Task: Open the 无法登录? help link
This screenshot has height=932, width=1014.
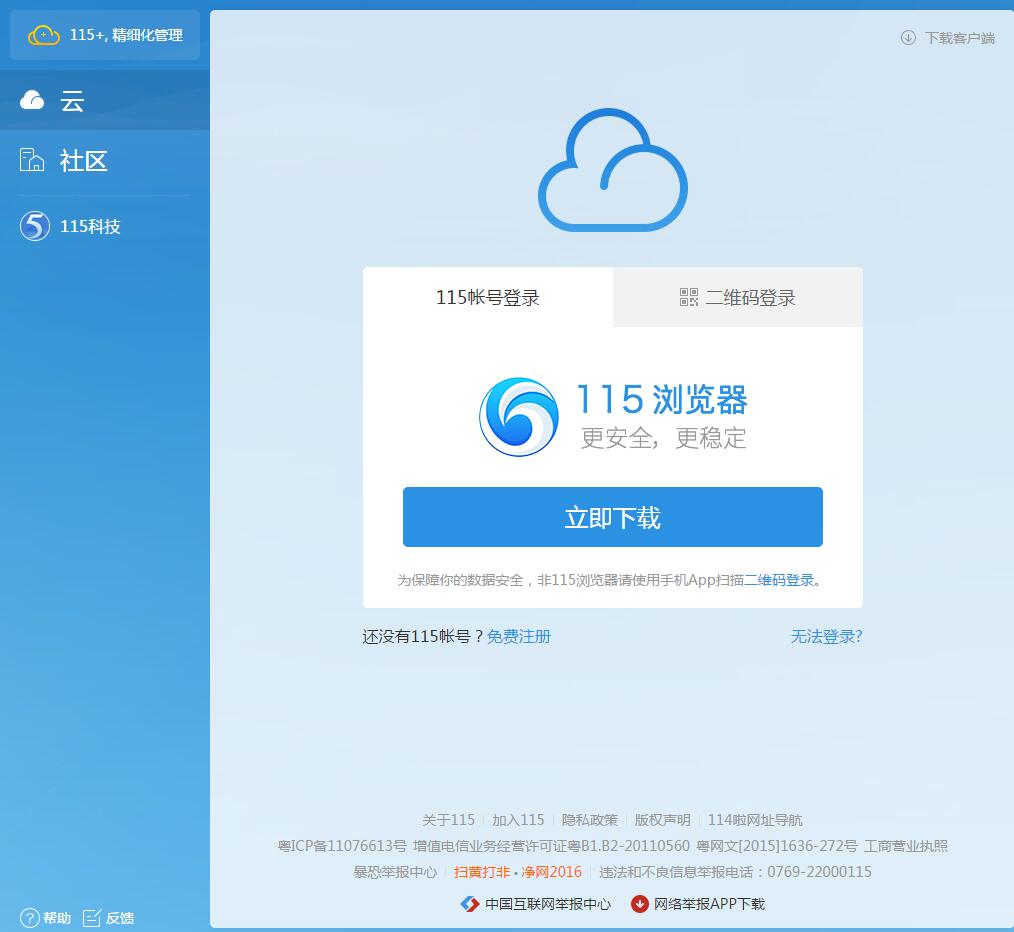Action: pos(826,636)
